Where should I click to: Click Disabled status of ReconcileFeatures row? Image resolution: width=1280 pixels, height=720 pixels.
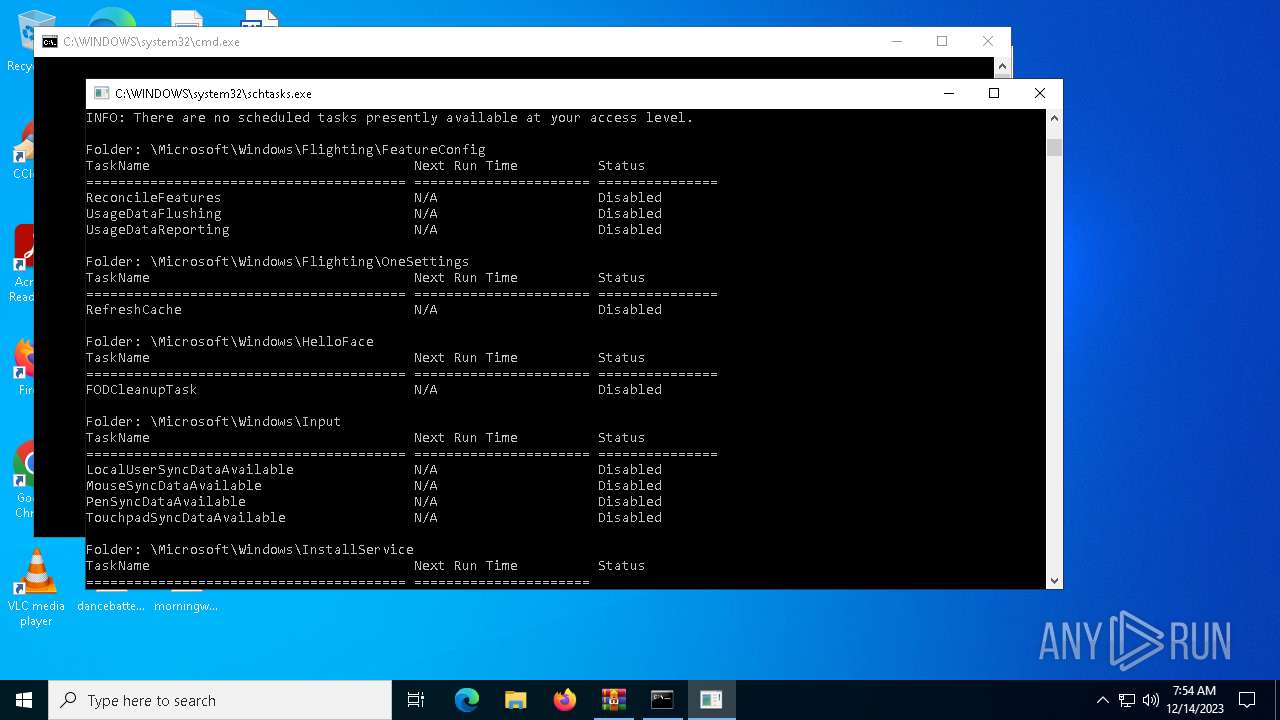coord(630,198)
